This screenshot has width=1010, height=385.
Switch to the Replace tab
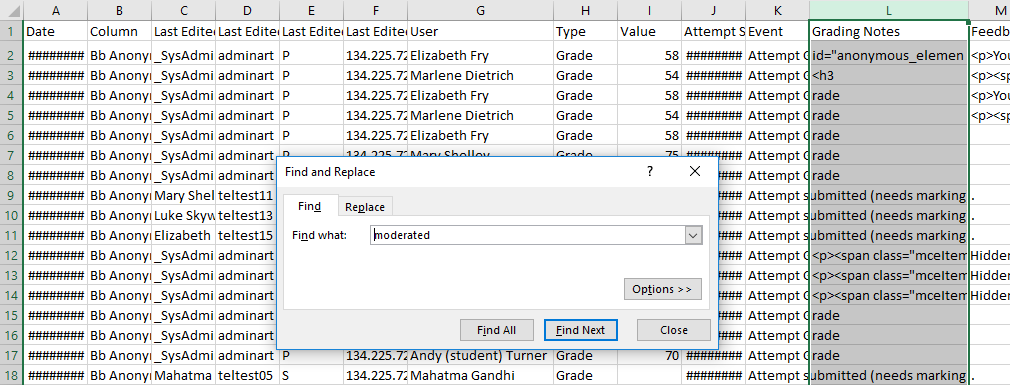pos(365,207)
